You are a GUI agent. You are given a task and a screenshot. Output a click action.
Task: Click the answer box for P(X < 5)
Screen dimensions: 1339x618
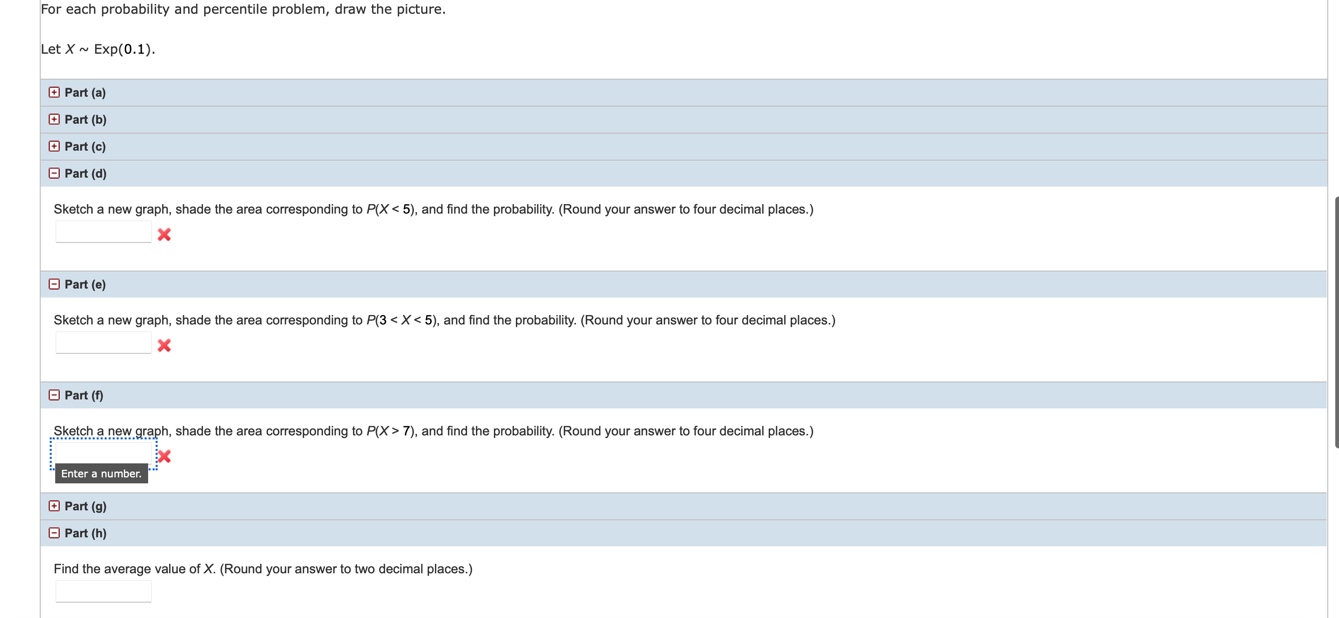[x=103, y=231]
